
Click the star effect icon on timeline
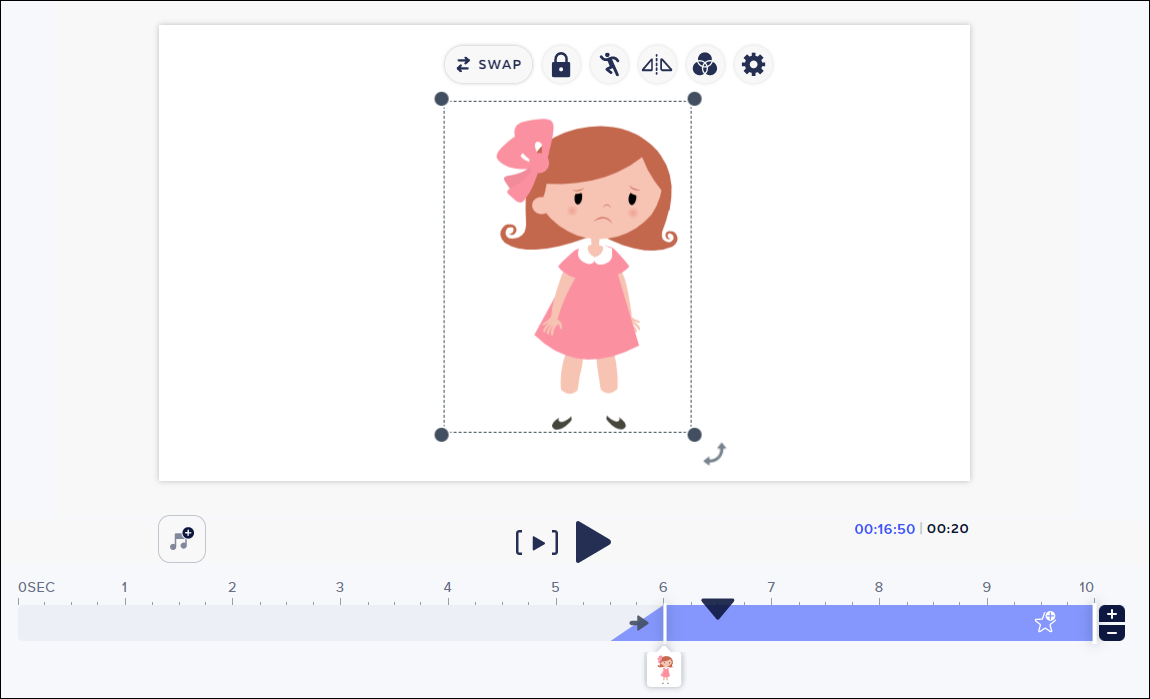[1045, 622]
